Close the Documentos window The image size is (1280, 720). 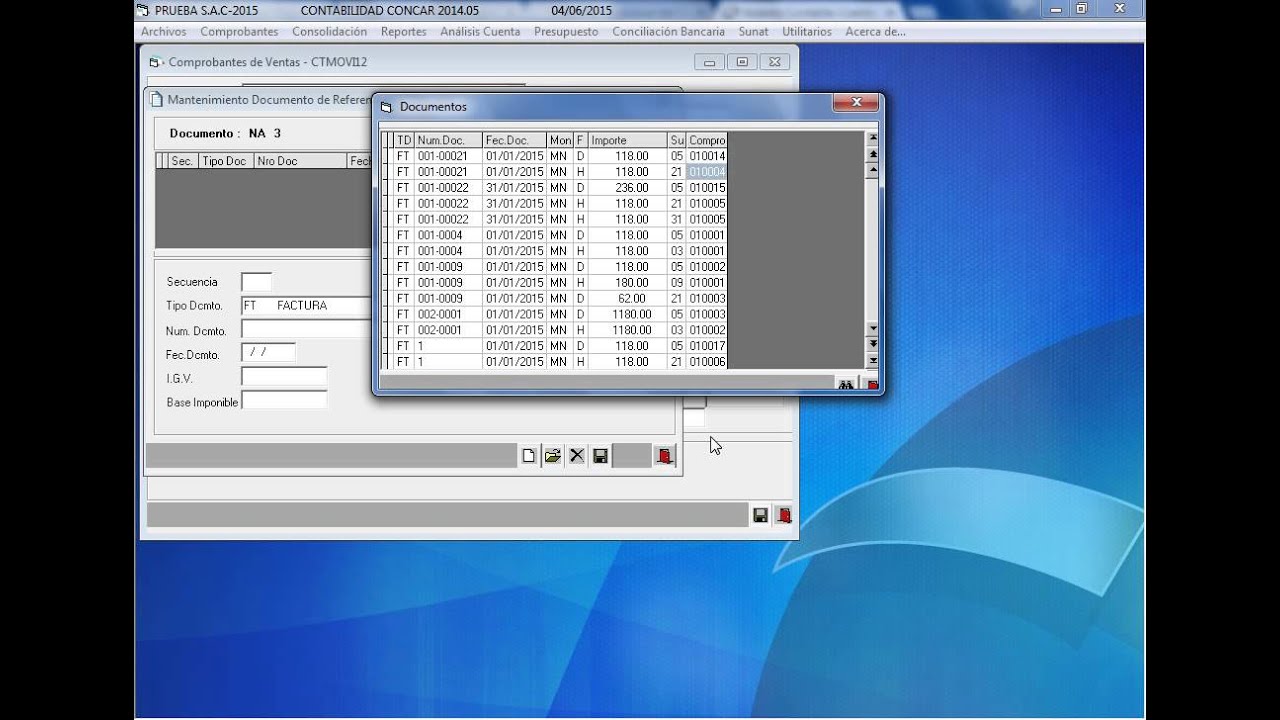coord(856,102)
